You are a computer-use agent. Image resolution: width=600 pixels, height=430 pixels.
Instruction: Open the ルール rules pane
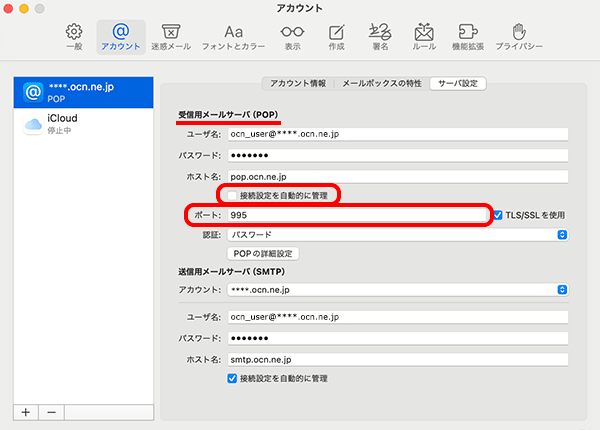(424, 37)
